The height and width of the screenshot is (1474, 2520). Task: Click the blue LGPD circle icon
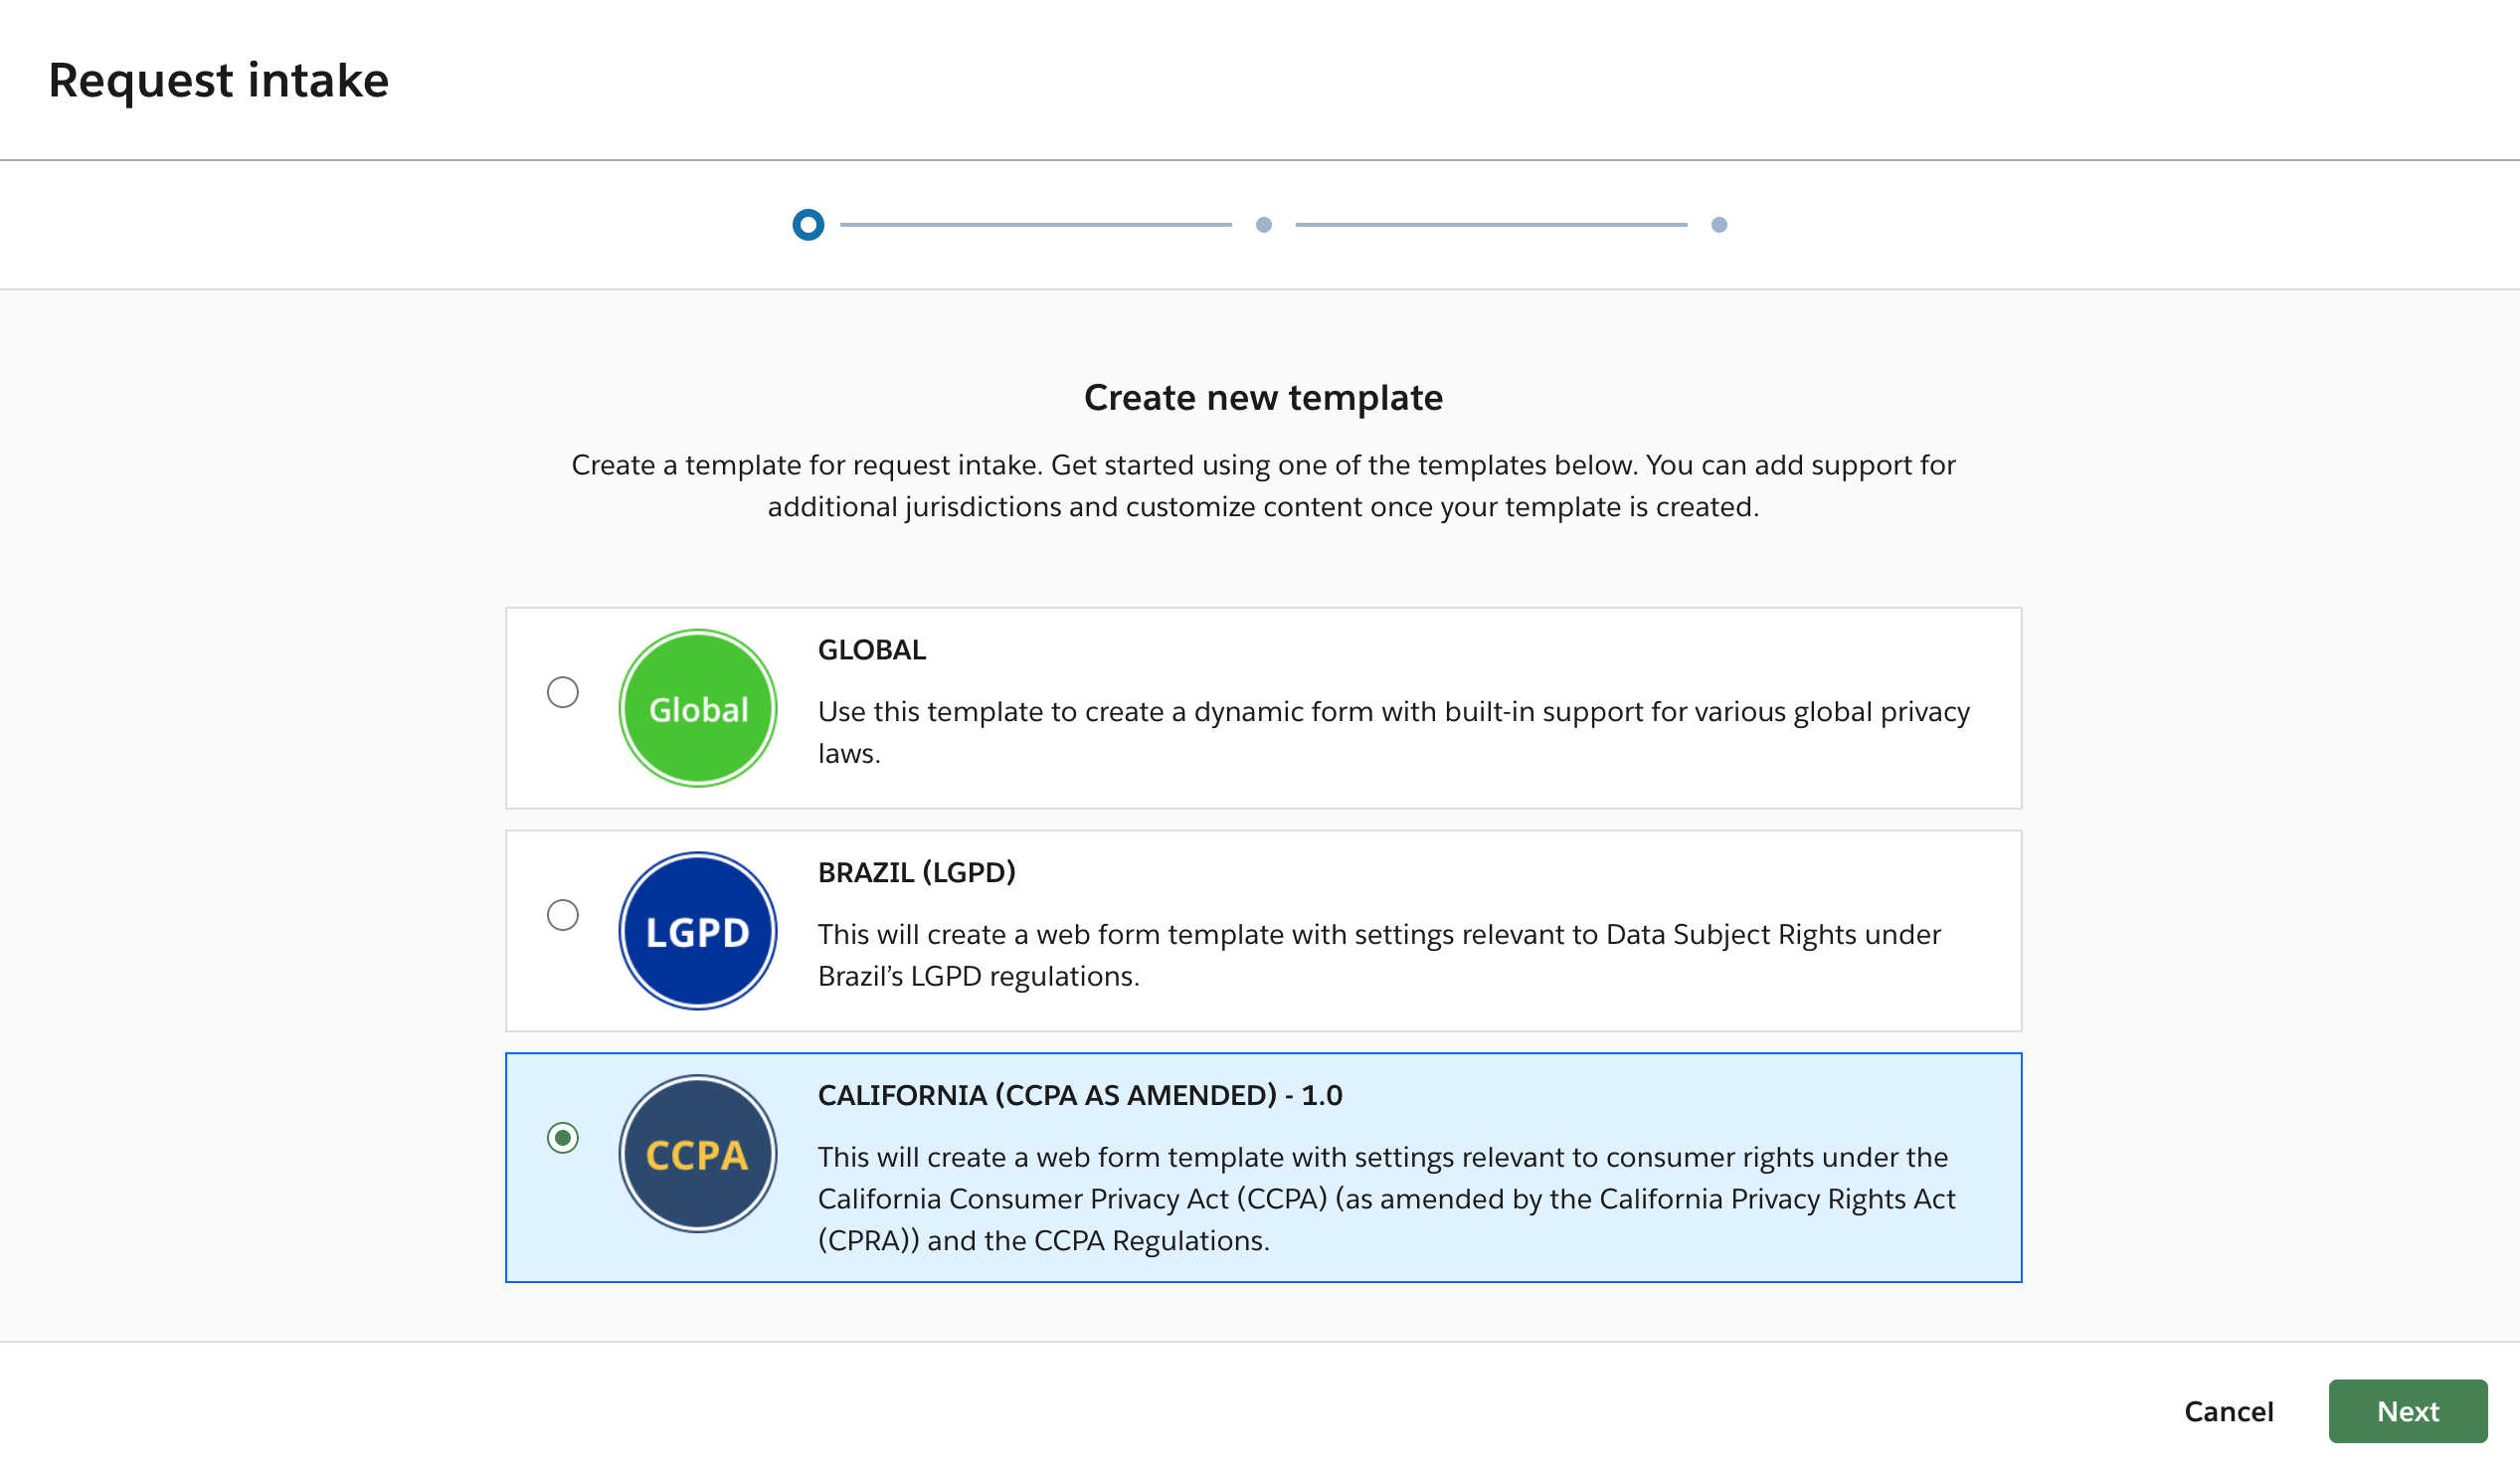point(697,931)
